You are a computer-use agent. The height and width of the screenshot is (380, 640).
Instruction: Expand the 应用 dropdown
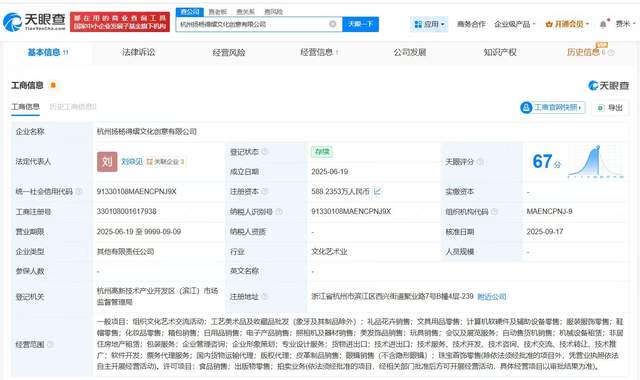(429, 24)
